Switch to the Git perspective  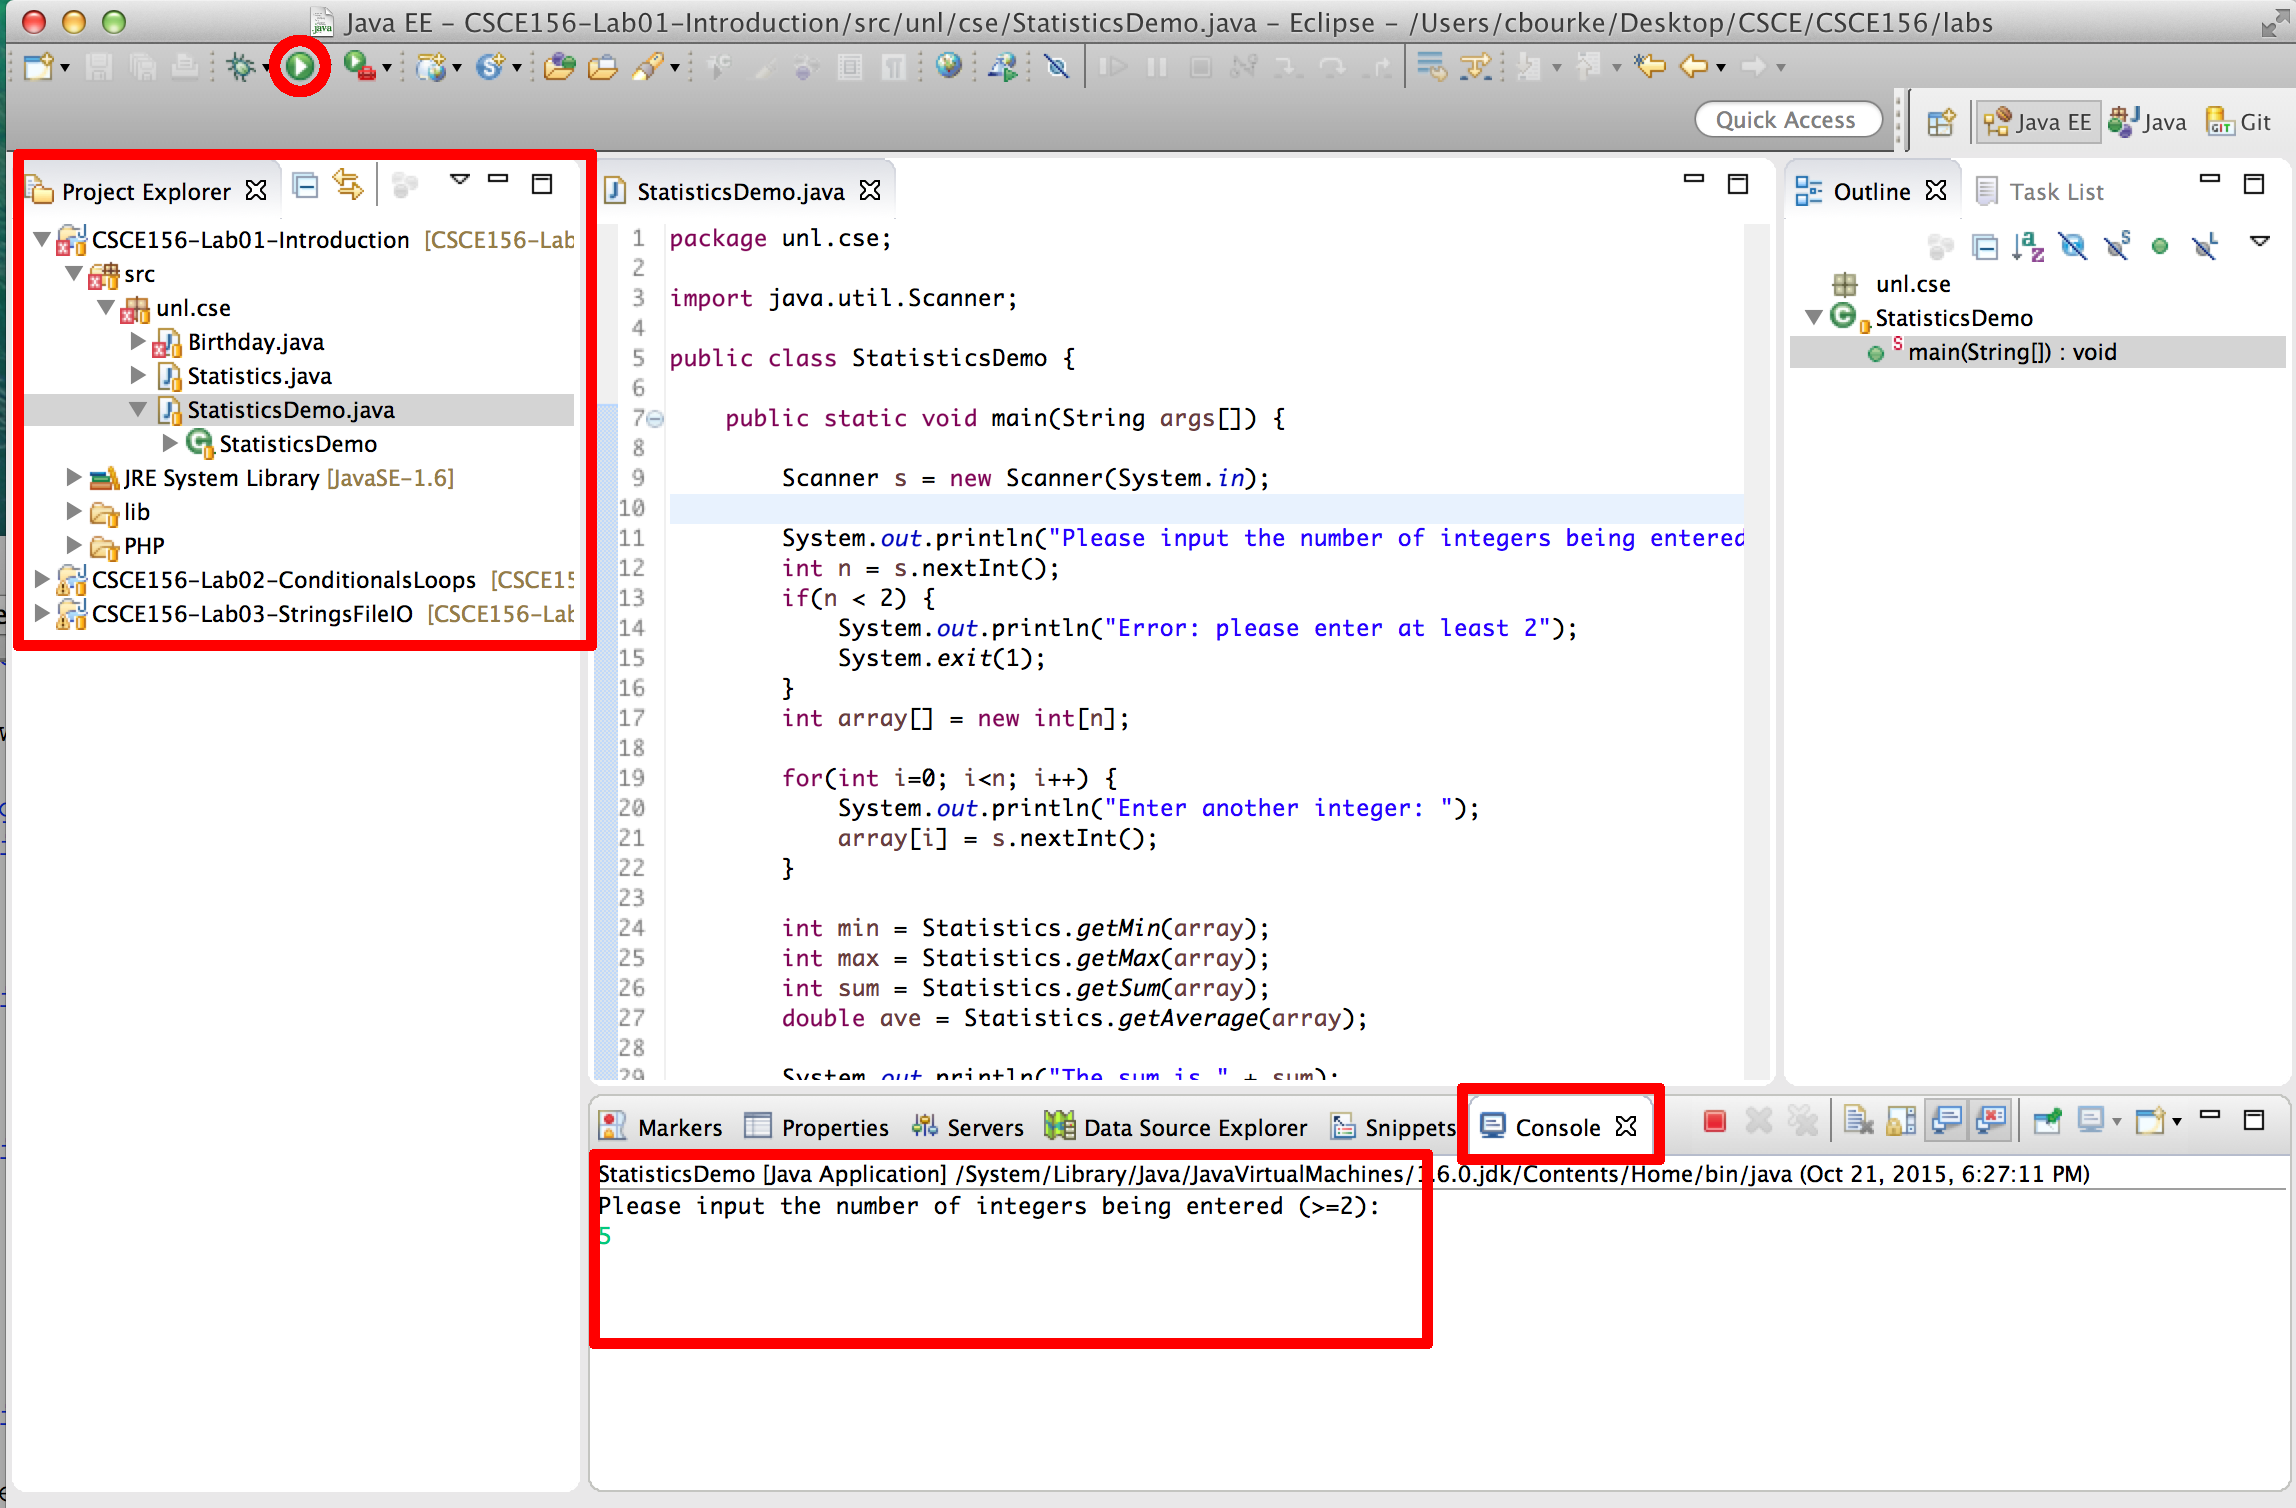2239,122
